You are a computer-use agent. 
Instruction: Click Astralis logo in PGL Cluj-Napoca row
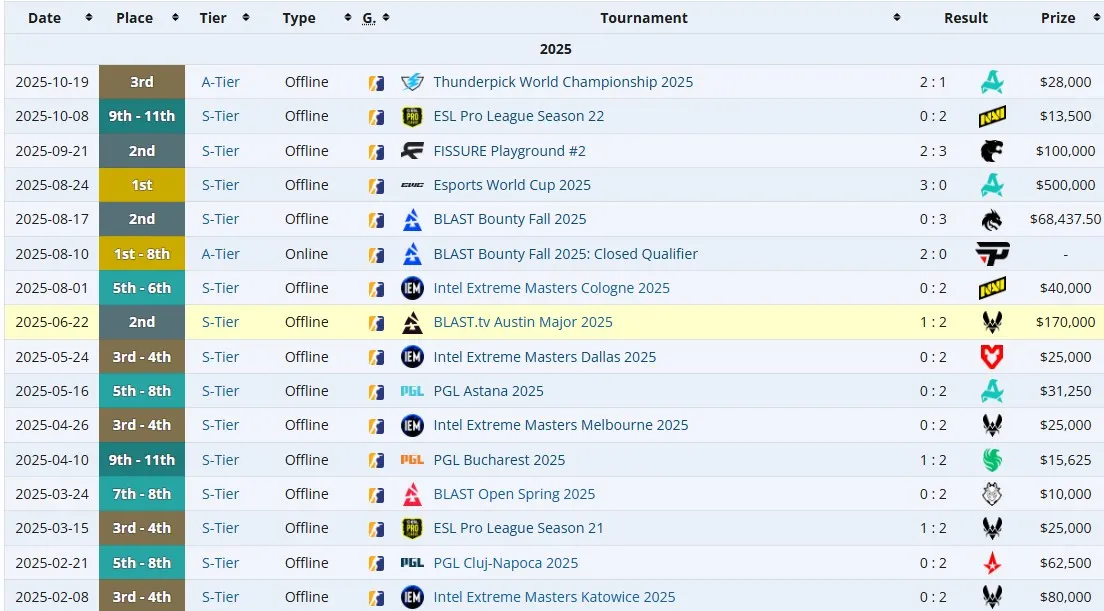coord(992,563)
